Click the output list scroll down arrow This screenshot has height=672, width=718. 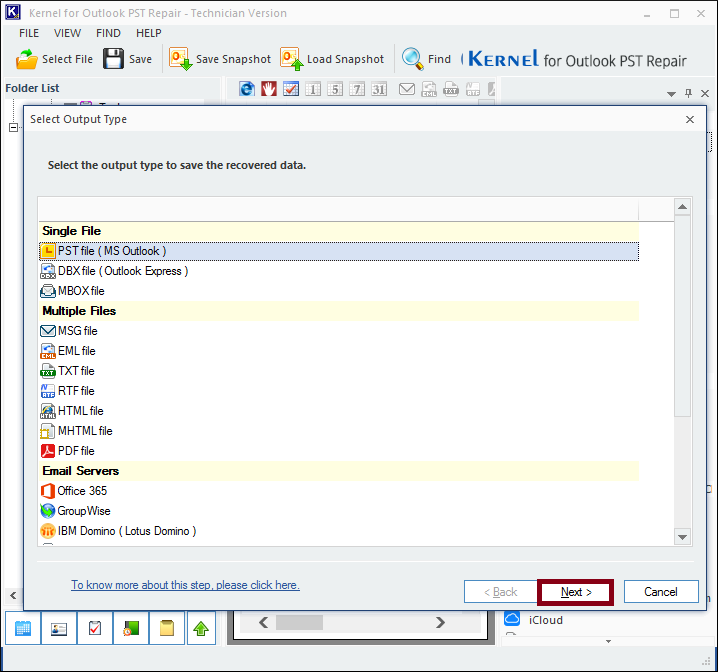click(x=683, y=537)
